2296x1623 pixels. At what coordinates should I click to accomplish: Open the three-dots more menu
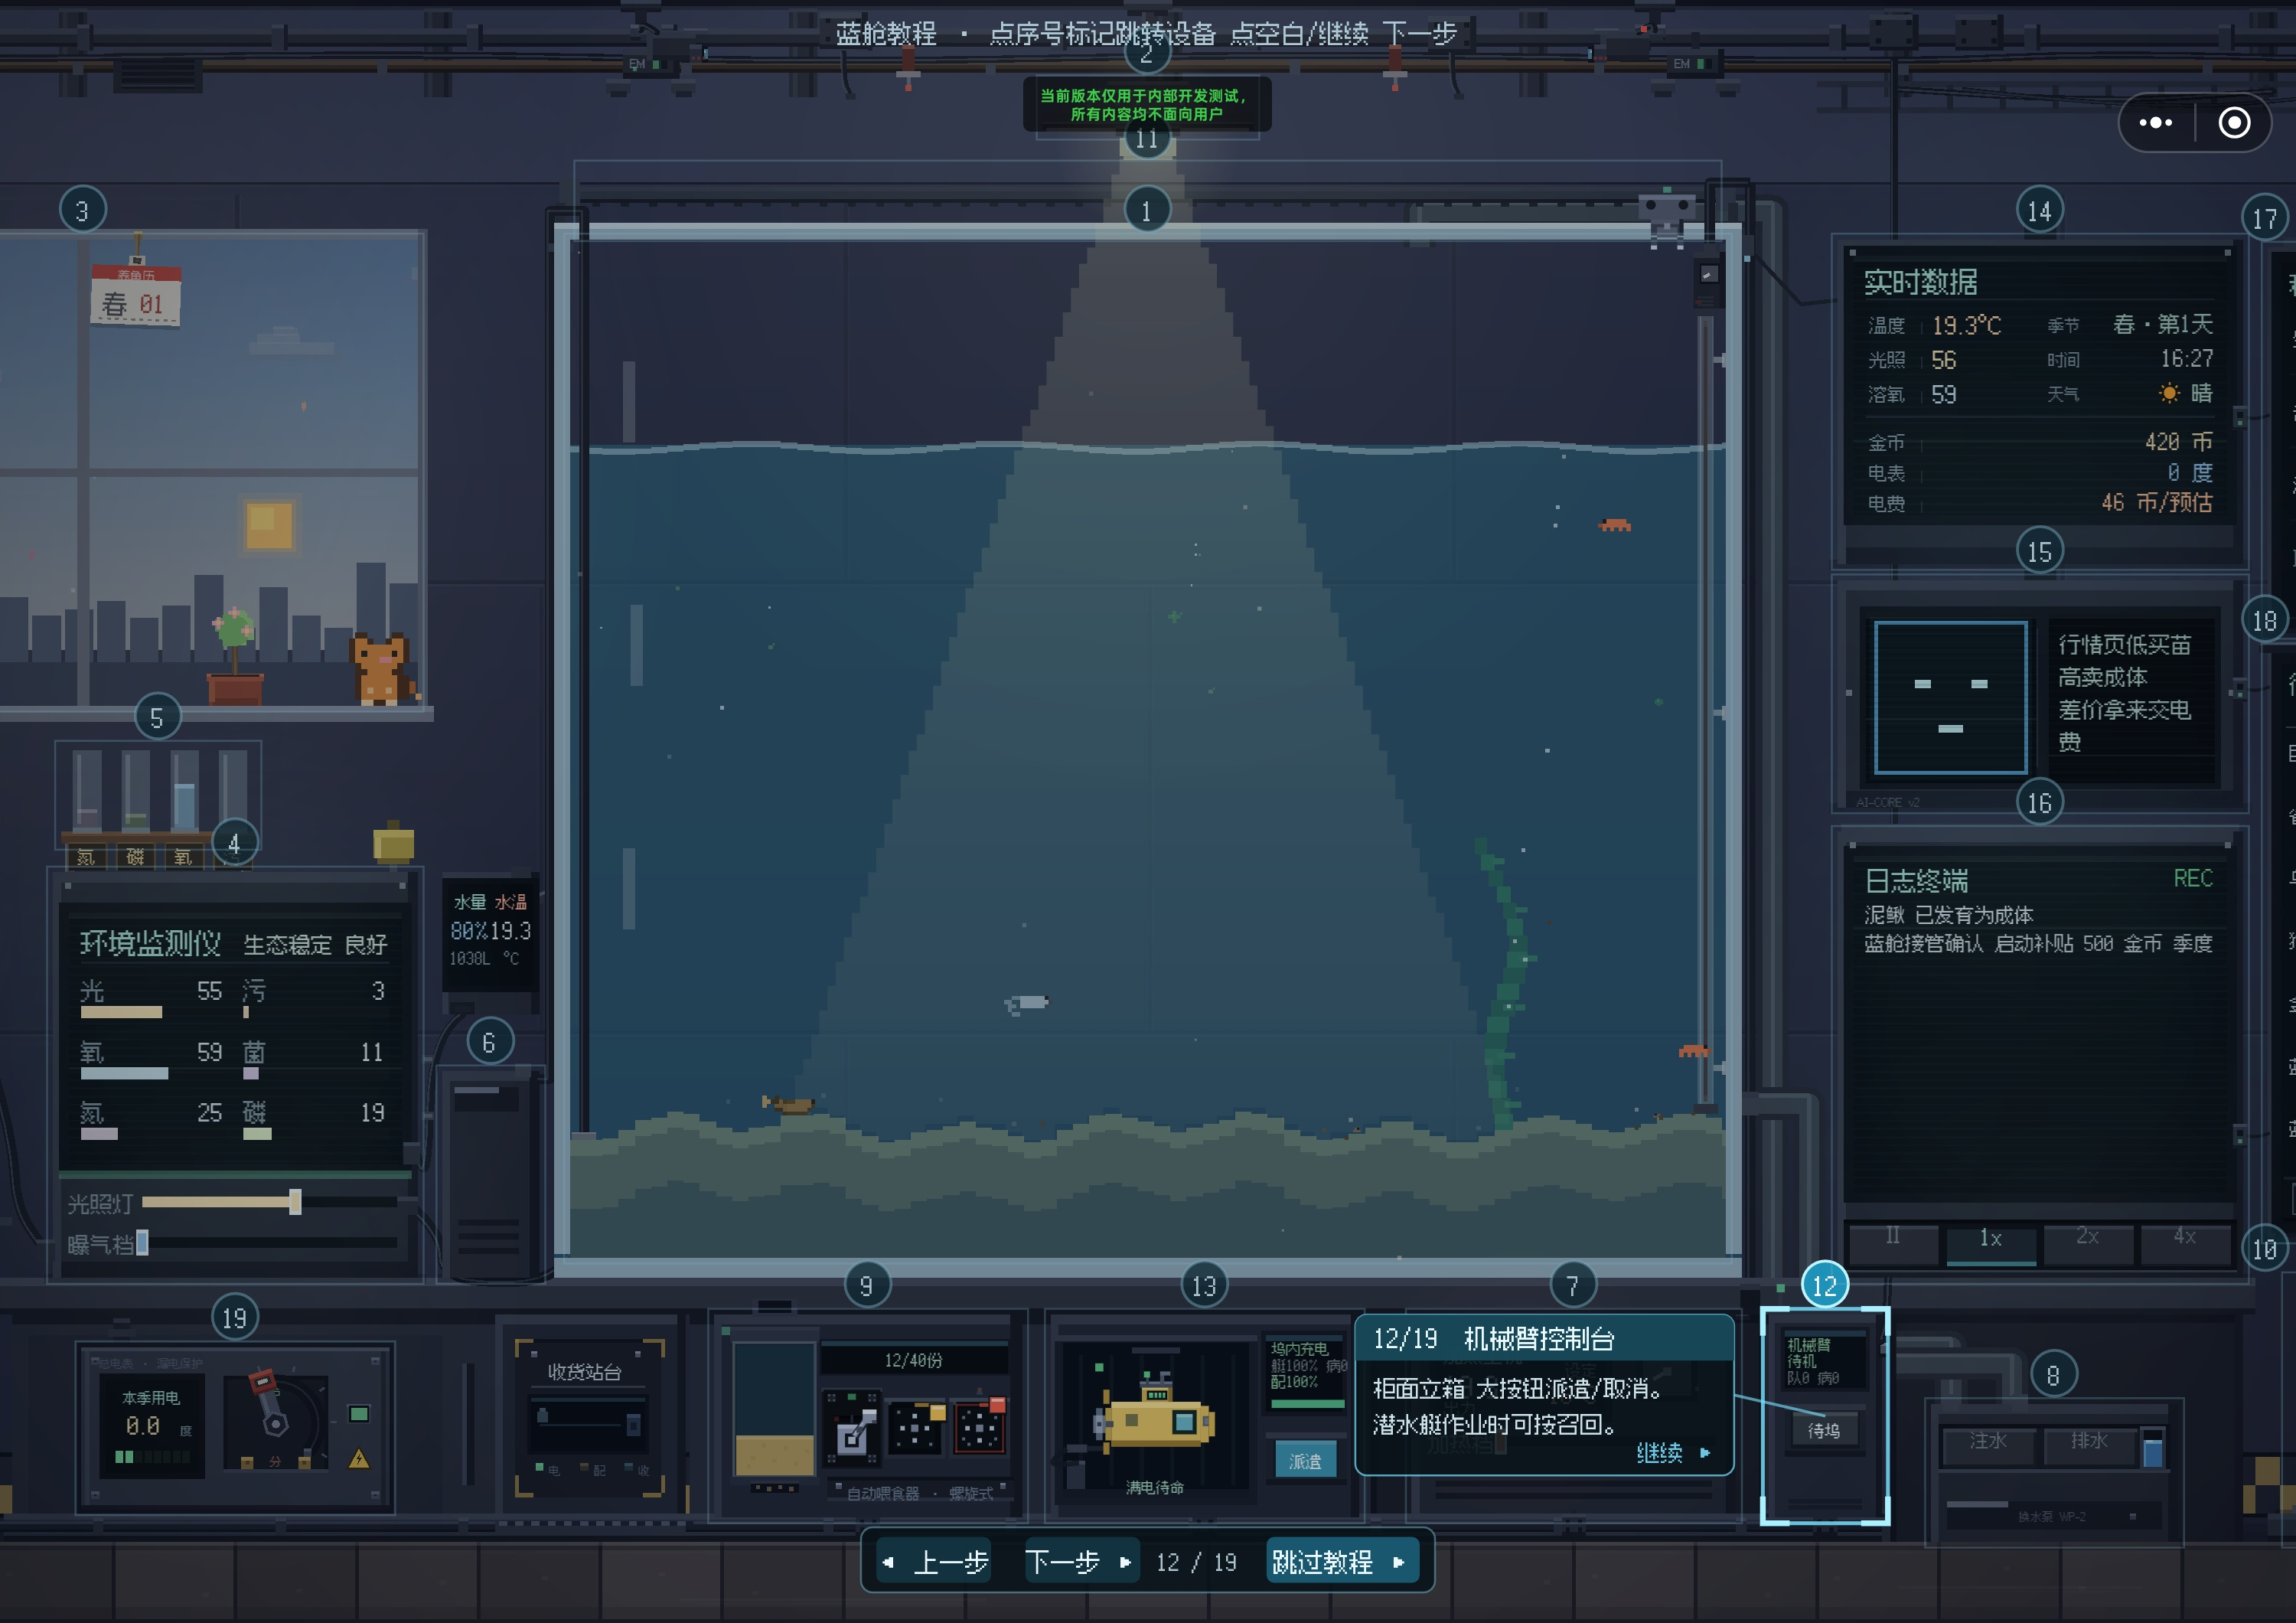[x=2155, y=122]
